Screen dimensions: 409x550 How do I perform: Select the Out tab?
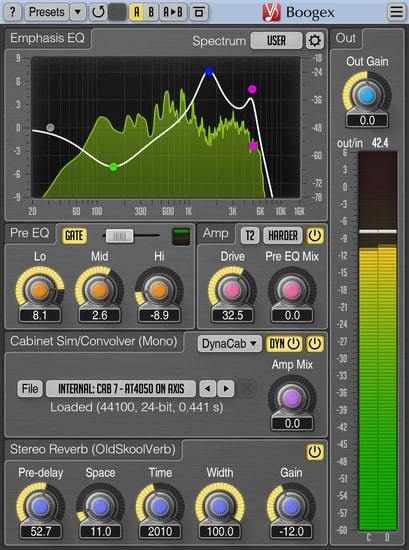click(x=346, y=38)
